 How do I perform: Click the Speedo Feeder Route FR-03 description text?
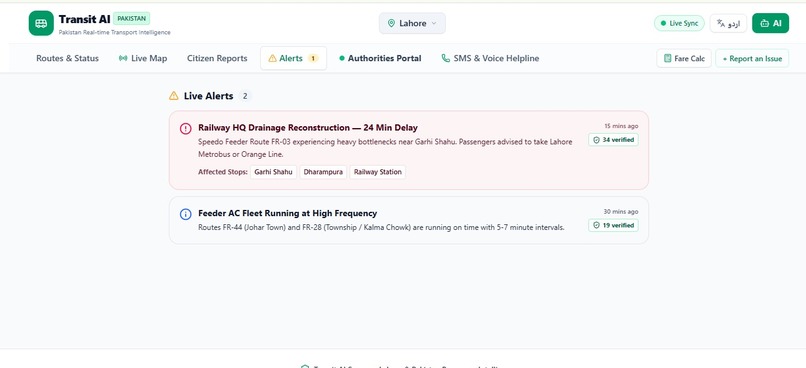385,148
